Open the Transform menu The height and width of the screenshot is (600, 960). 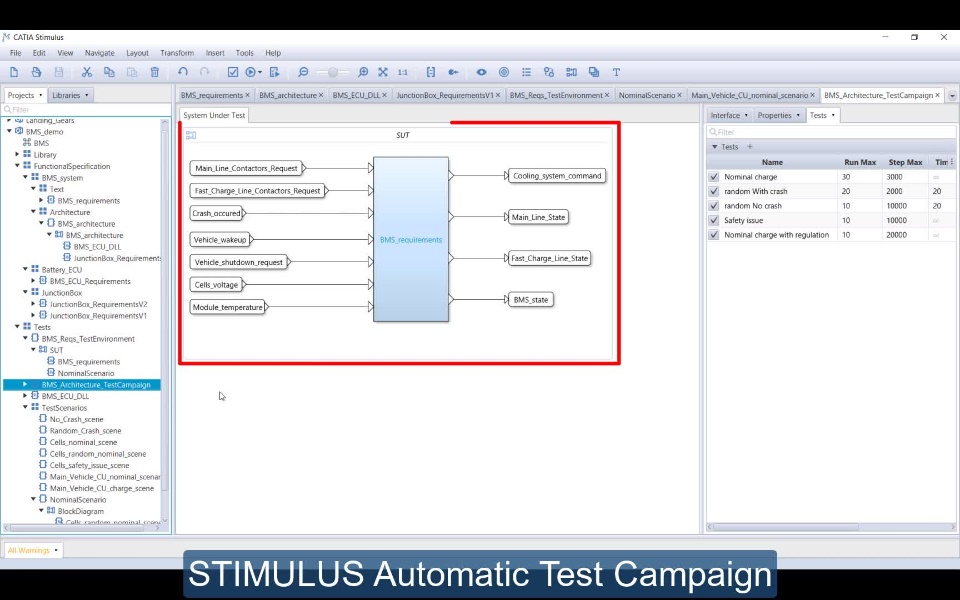[x=177, y=53]
